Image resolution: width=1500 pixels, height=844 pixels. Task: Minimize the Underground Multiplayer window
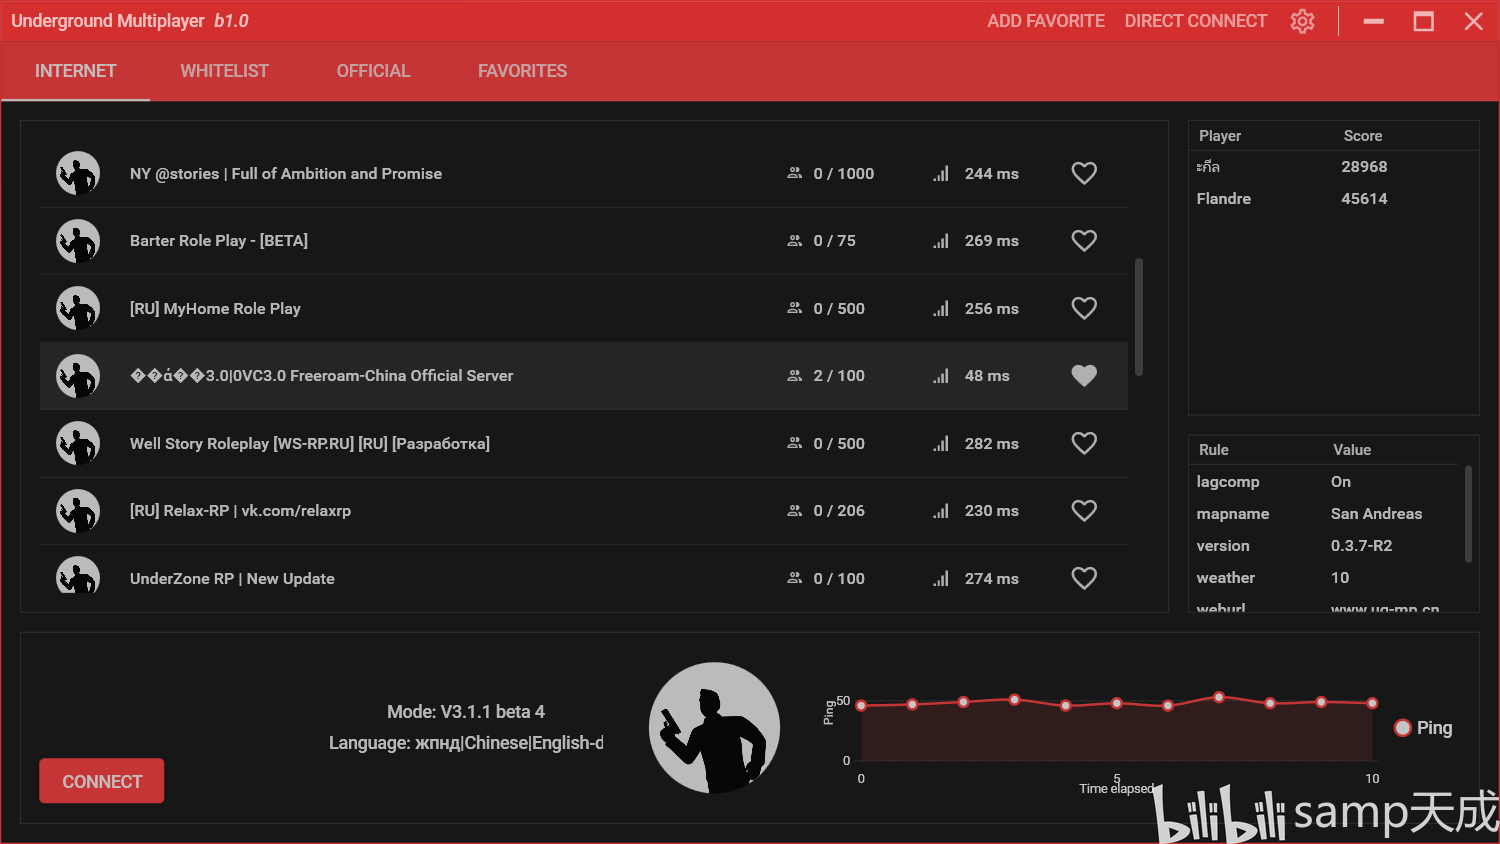tap(1374, 21)
